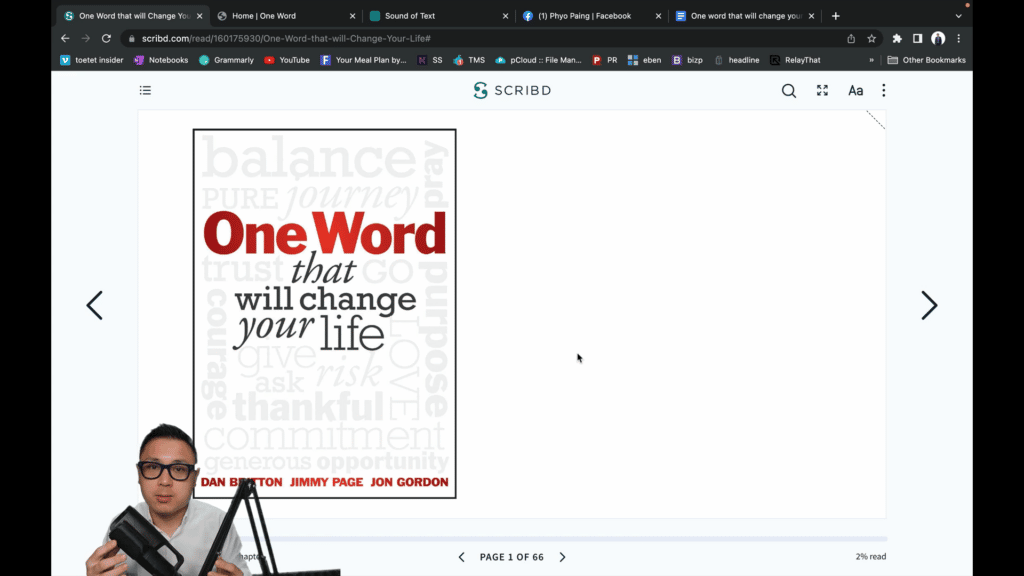1024x576 pixels.
Task: Toggle fullscreen reading mode
Action: pos(822,90)
